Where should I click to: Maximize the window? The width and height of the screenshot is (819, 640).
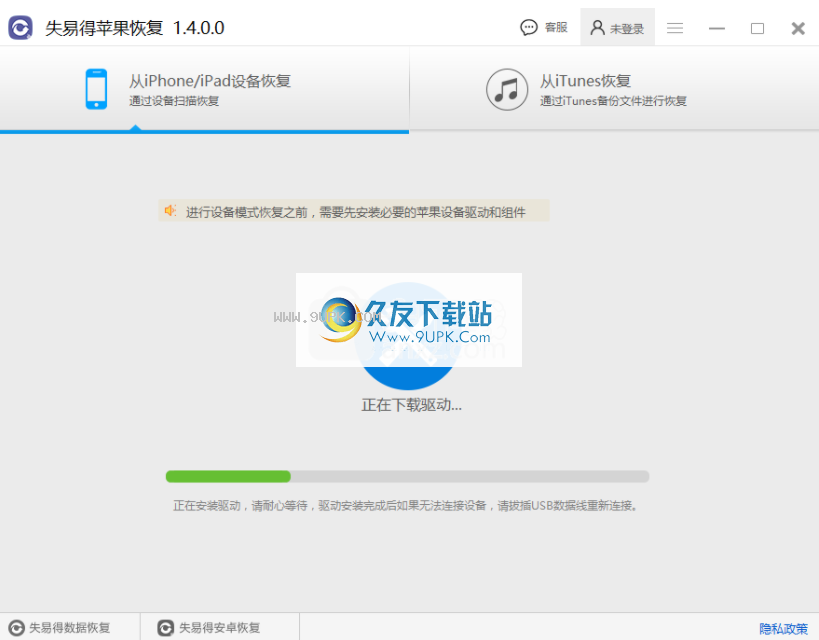tap(757, 28)
